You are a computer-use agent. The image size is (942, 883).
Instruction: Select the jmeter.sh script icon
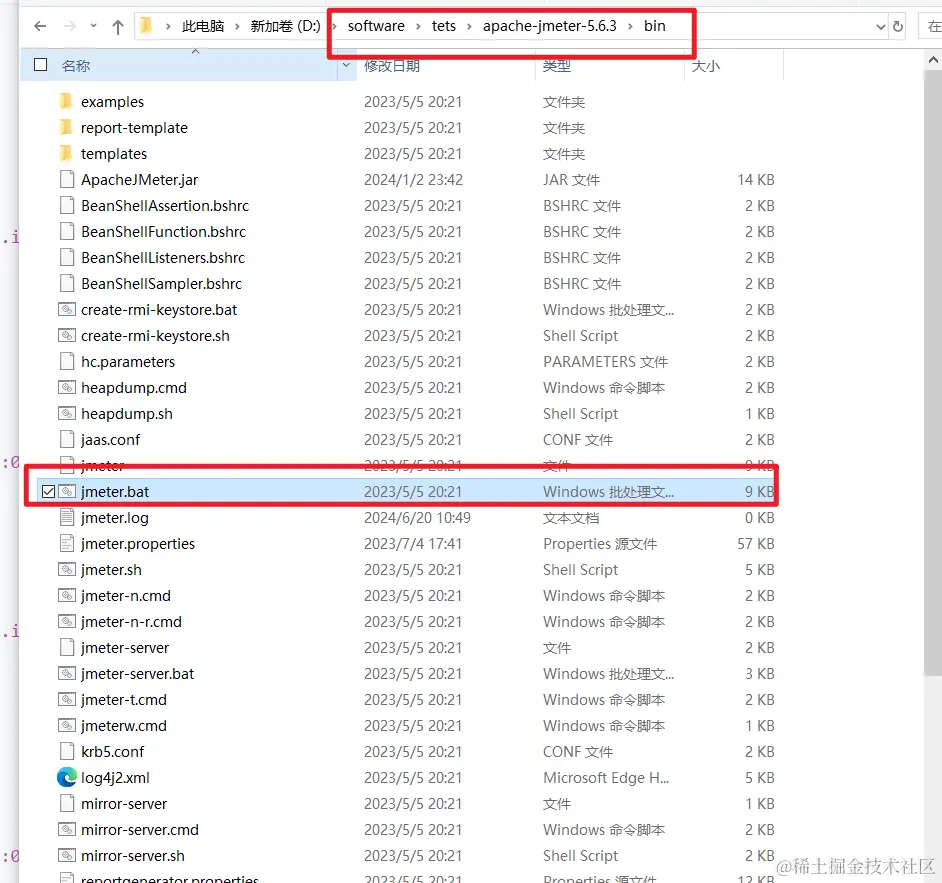click(x=67, y=569)
